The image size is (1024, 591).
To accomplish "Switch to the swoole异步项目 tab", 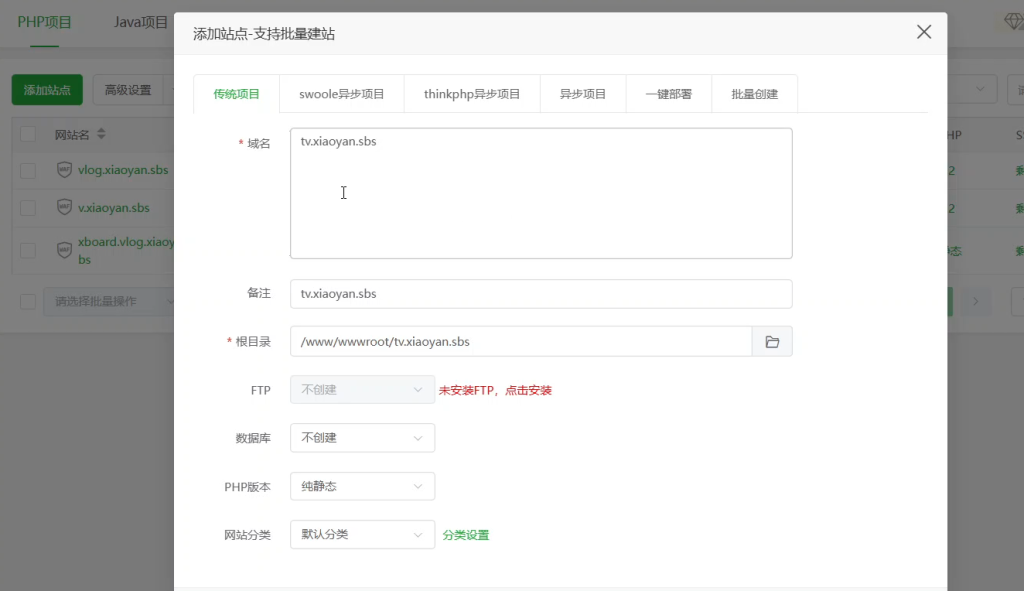I will pyautogui.click(x=341, y=94).
